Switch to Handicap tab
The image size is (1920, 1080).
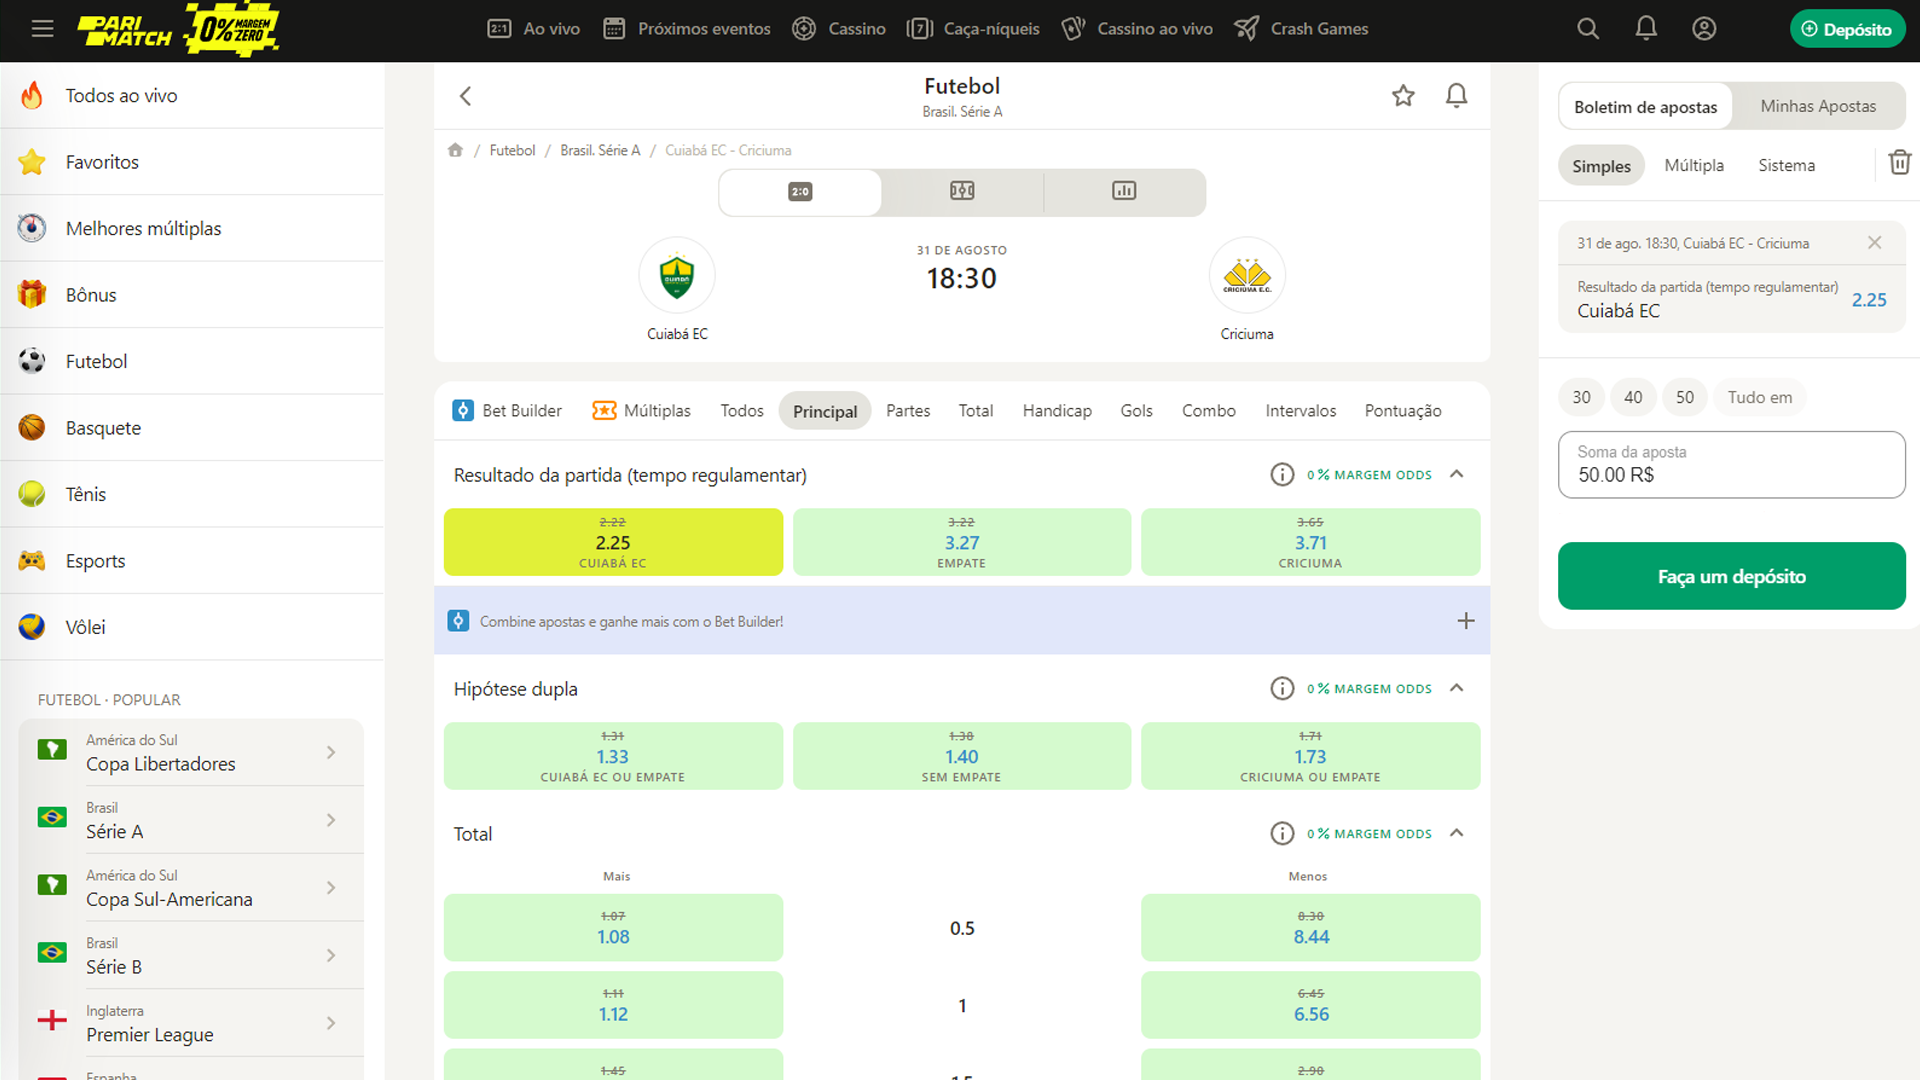(x=1057, y=411)
